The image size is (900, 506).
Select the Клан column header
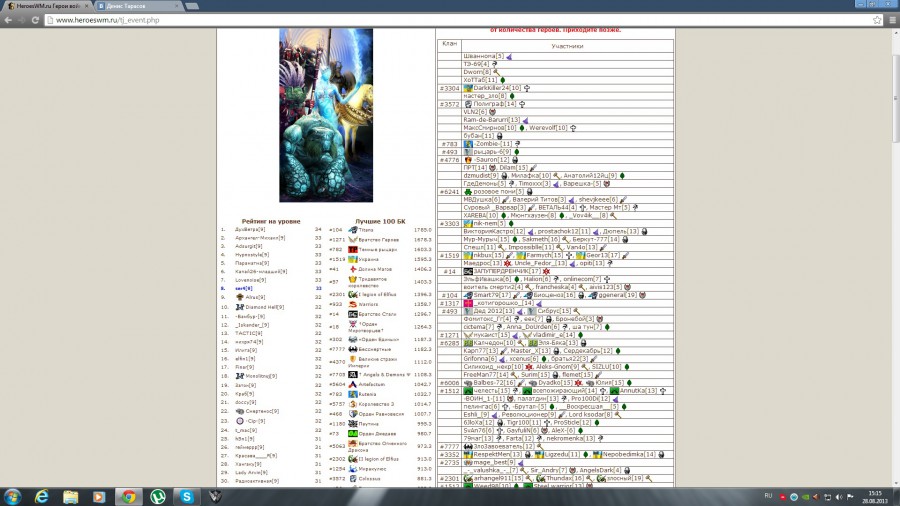pyautogui.click(x=449, y=44)
